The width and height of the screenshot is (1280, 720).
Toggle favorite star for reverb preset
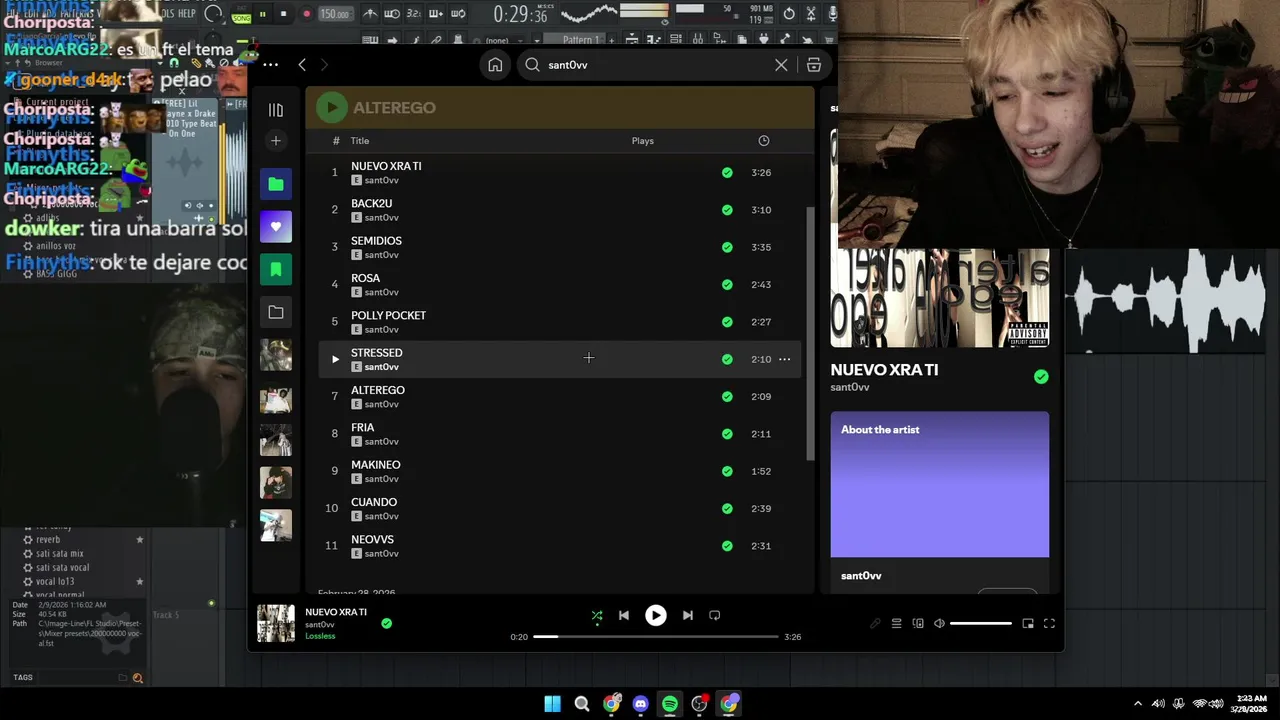[x=140, y=540]
